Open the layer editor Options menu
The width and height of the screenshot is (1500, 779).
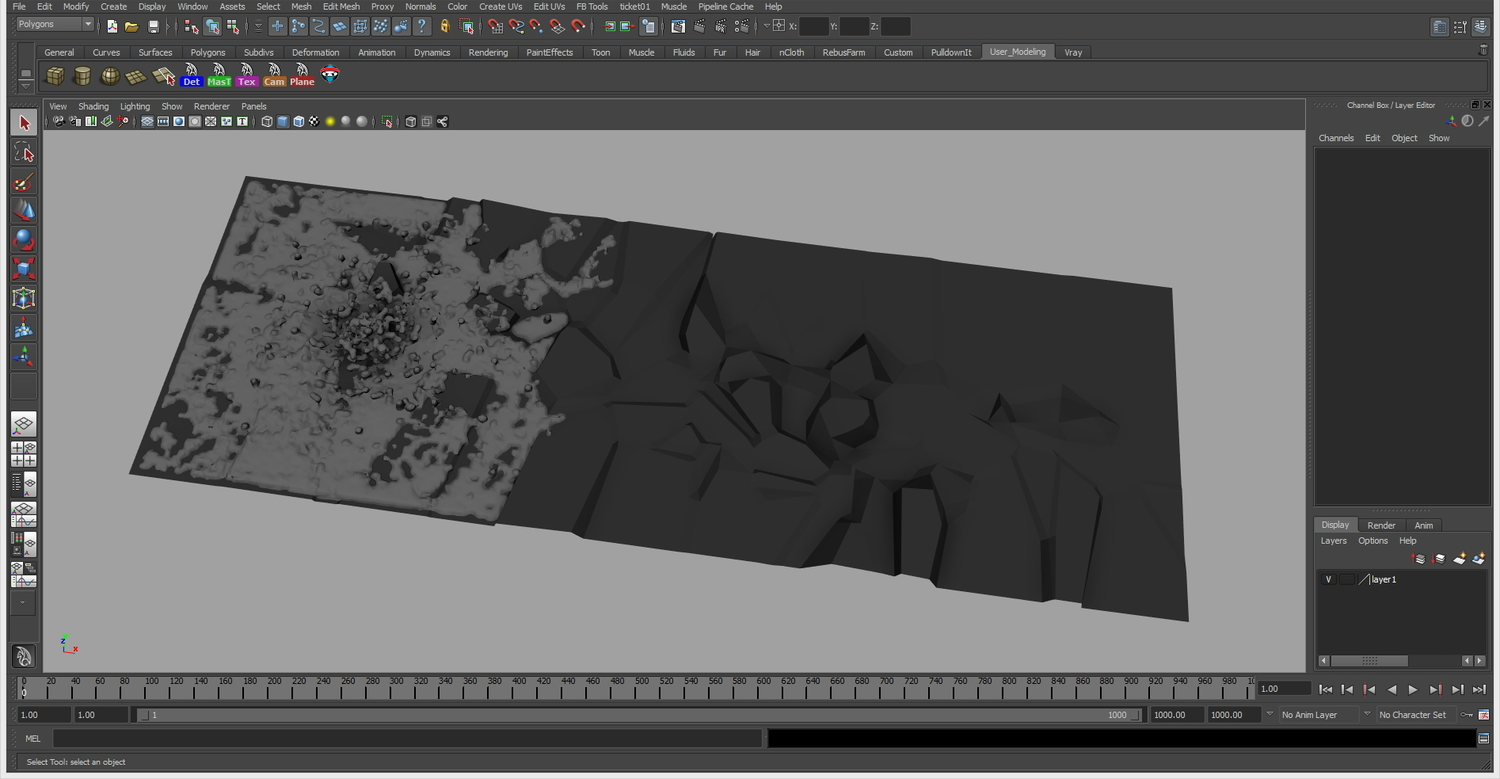coord(1373,541)
